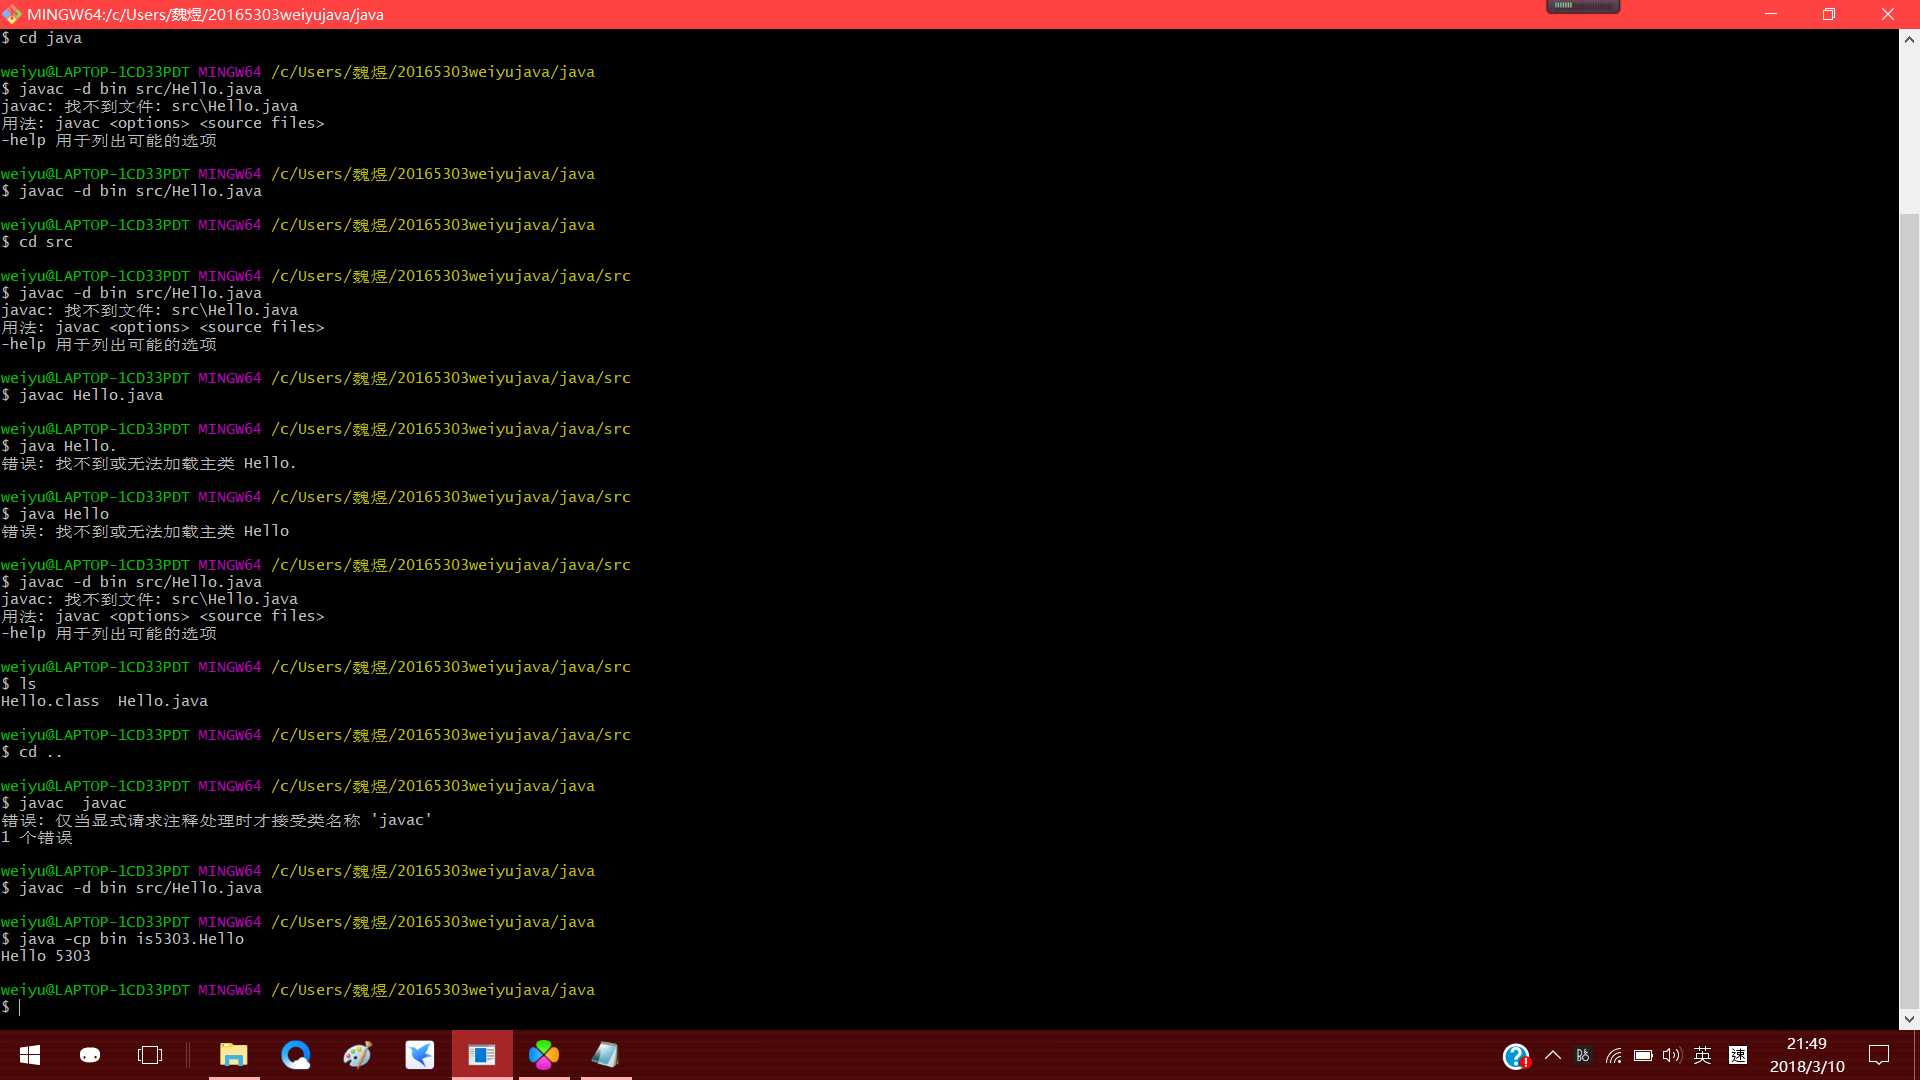
Task: Click the volume speaker tray icon
Action: point(1672,1055)
